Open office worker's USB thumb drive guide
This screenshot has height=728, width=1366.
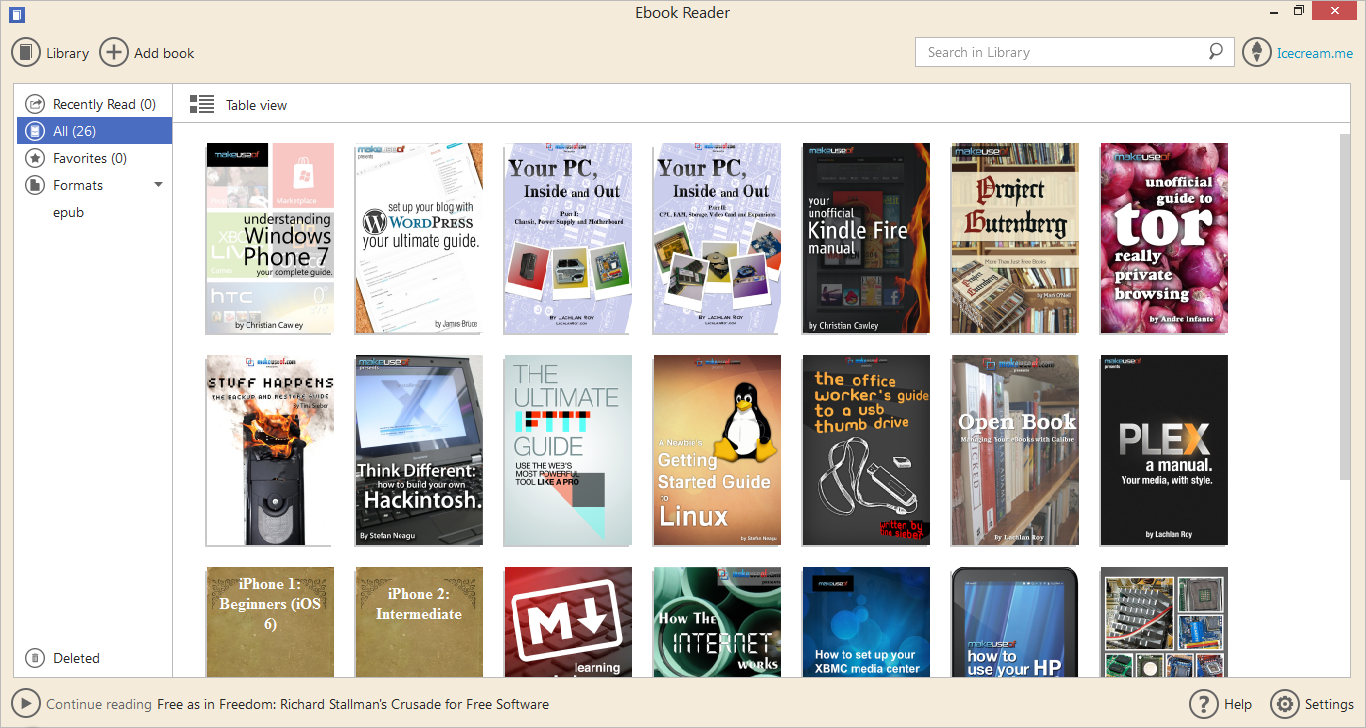point(866,450)
